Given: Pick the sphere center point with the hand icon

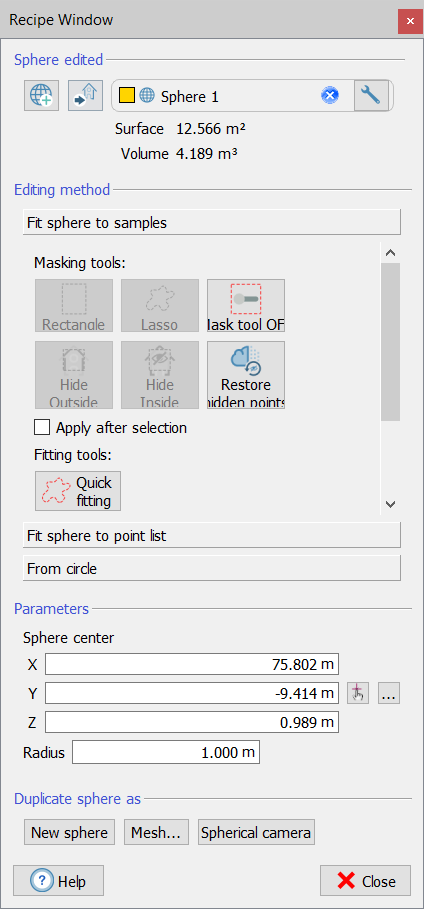Looking at the screenshot, I should point(358,693).
